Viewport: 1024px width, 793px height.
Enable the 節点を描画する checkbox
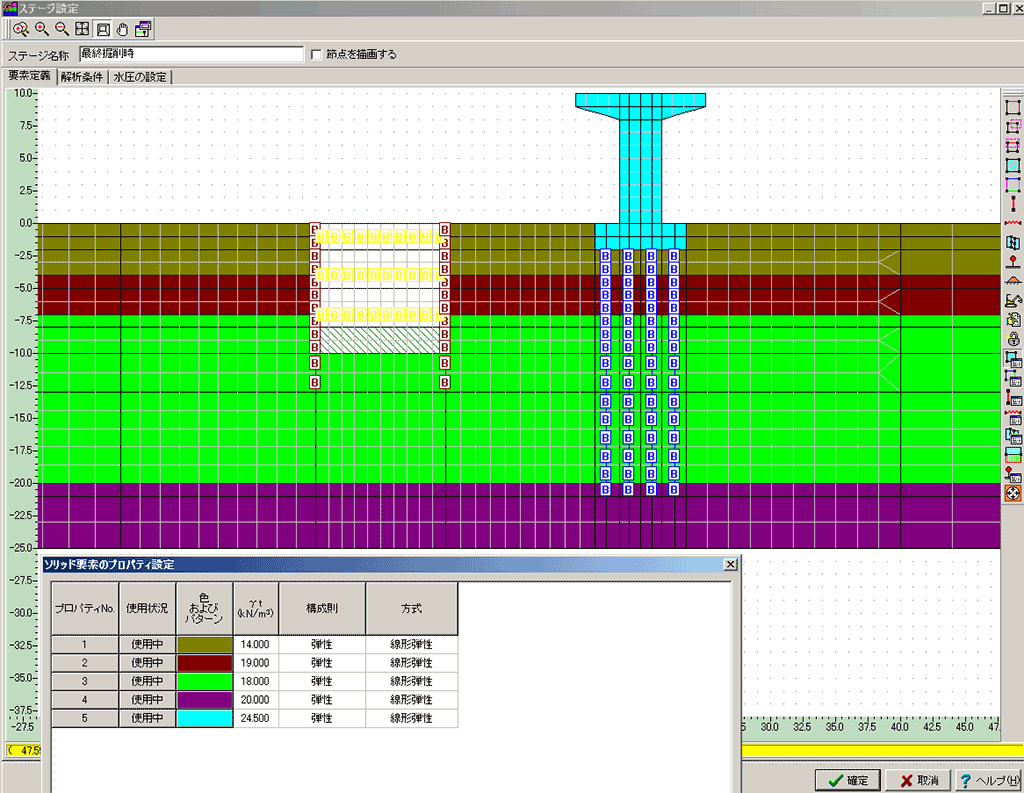318,55
